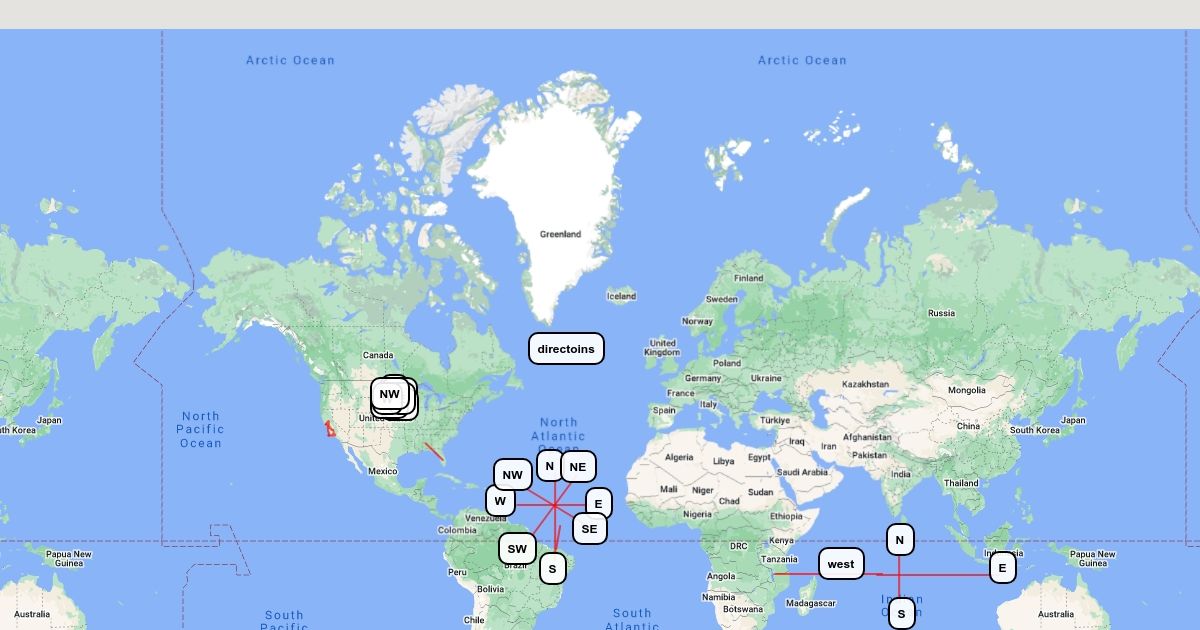Select the S marker in the Indian Ocean

(x=901, y=614)
